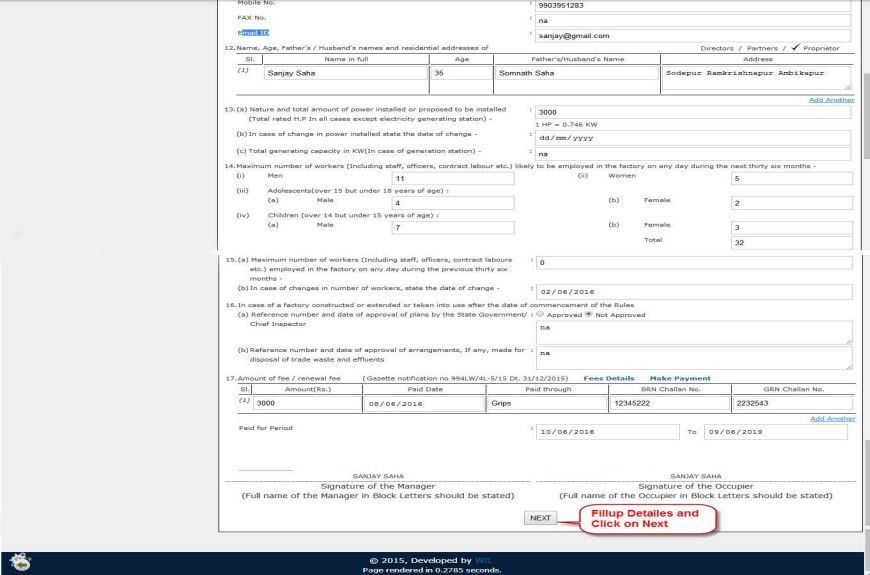Click the highlighted Email ID label
This screenshot has width=870, height=575.
(253, 33)
